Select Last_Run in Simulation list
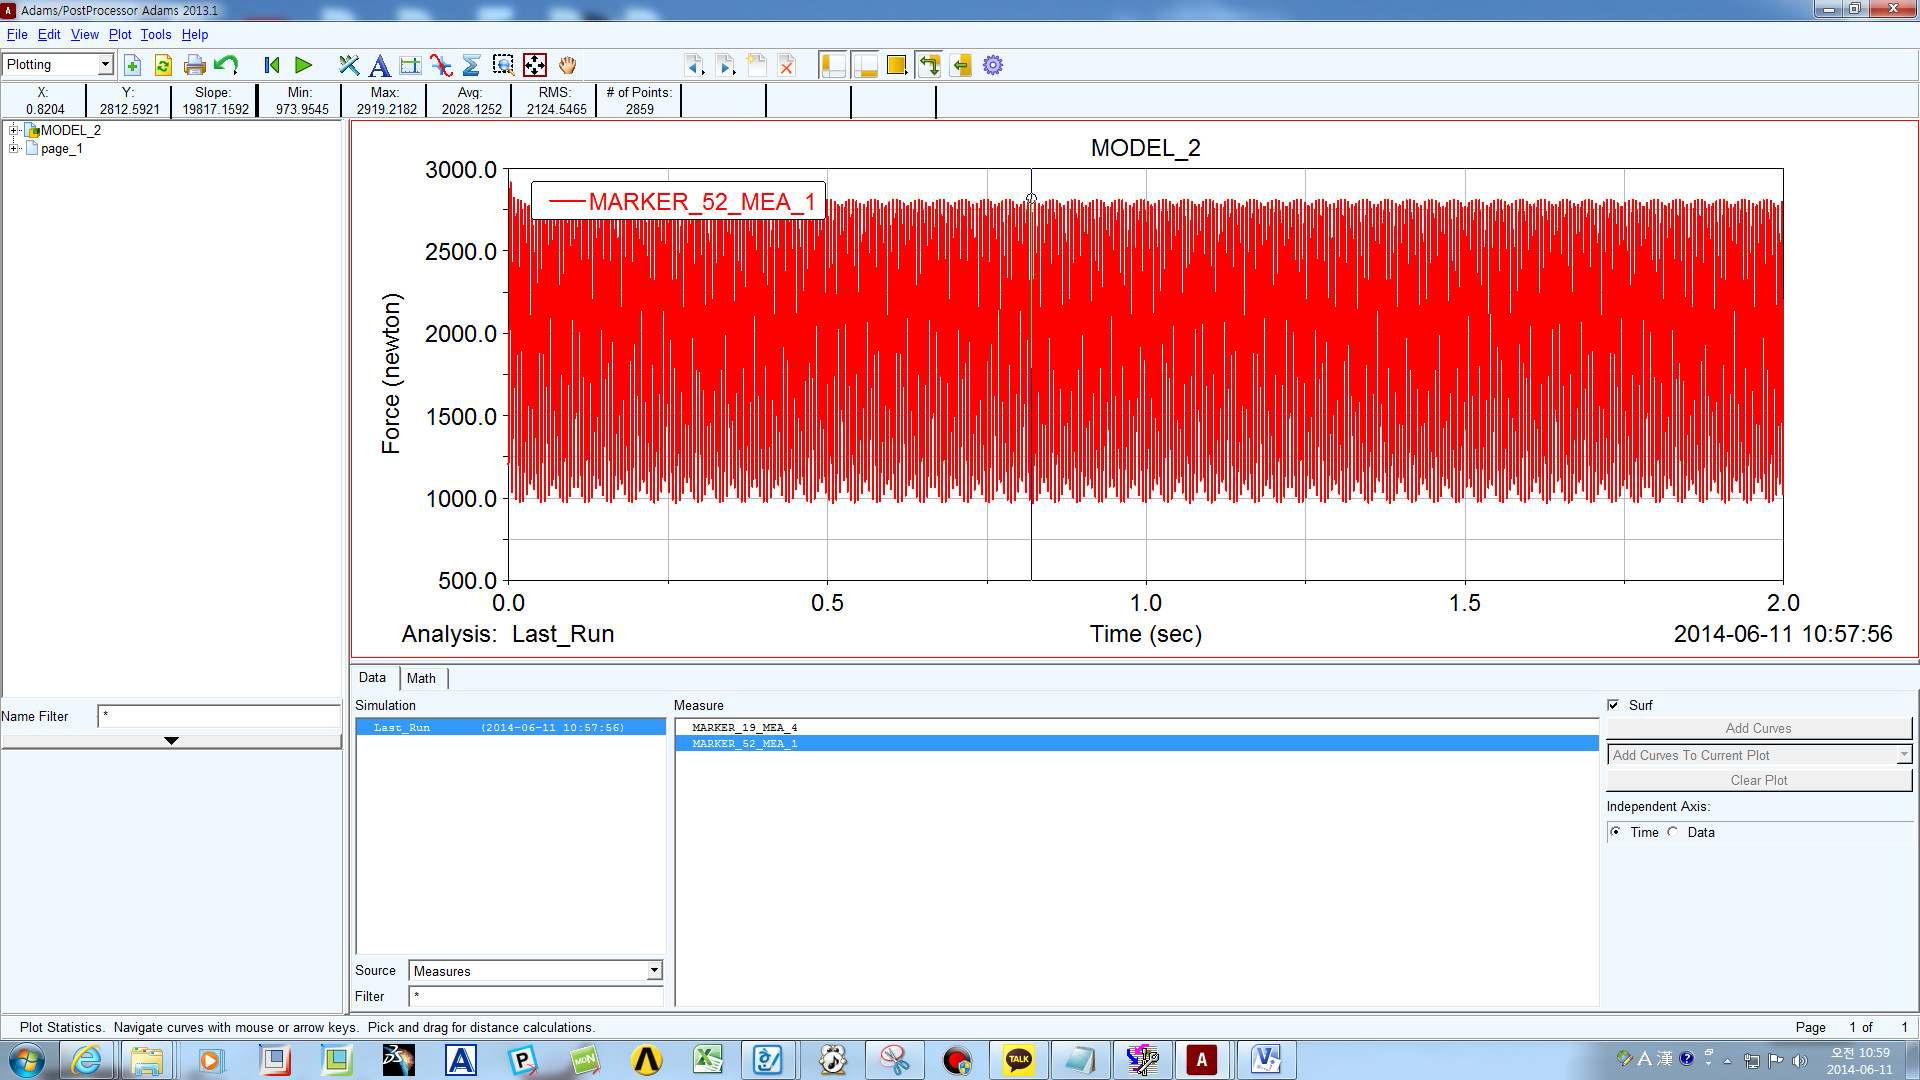The width and height of the screenshot is (1920, 1080). pyautogui.click(x=510, y=727)
